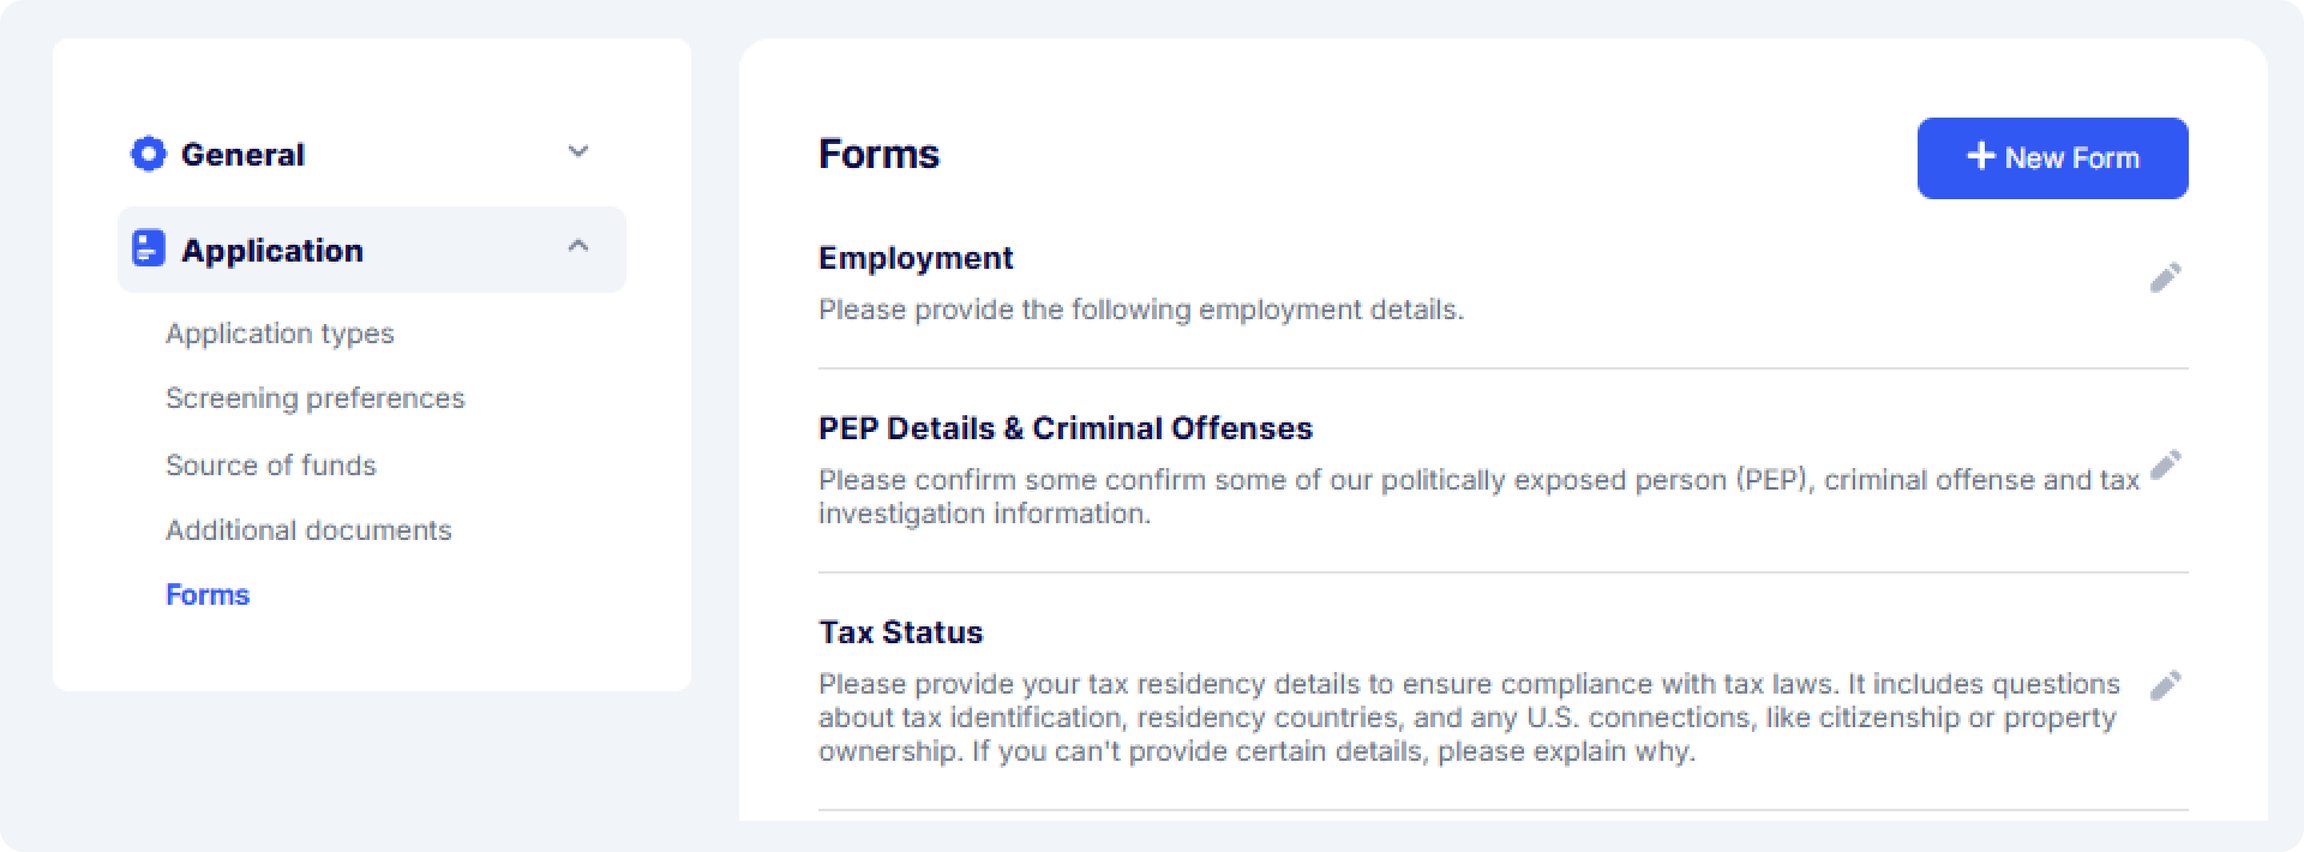Go to Screening preferences
2304x852 pixels.
click(x=315, y=398)
